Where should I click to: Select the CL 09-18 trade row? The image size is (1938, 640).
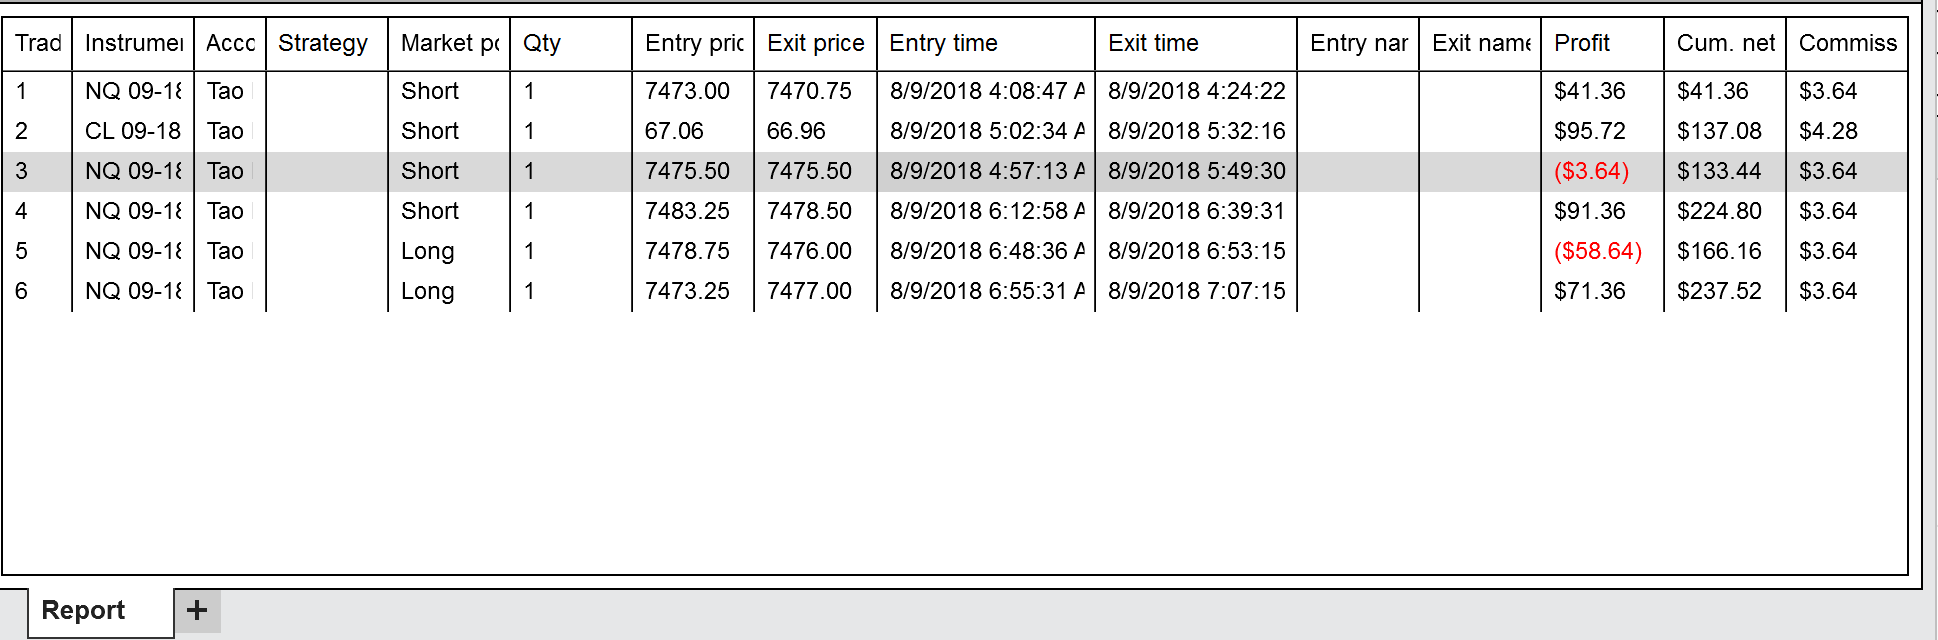point(955,131)
